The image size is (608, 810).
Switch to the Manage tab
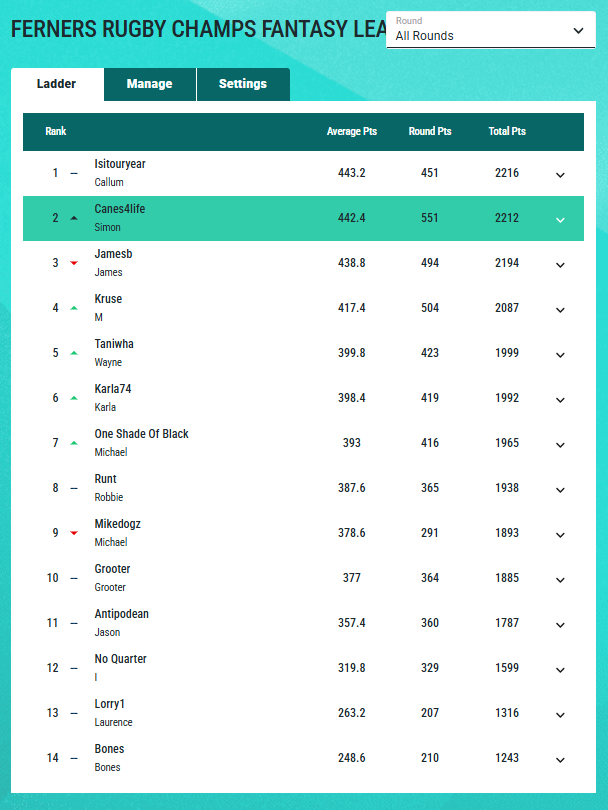click(x=149, y=84)
